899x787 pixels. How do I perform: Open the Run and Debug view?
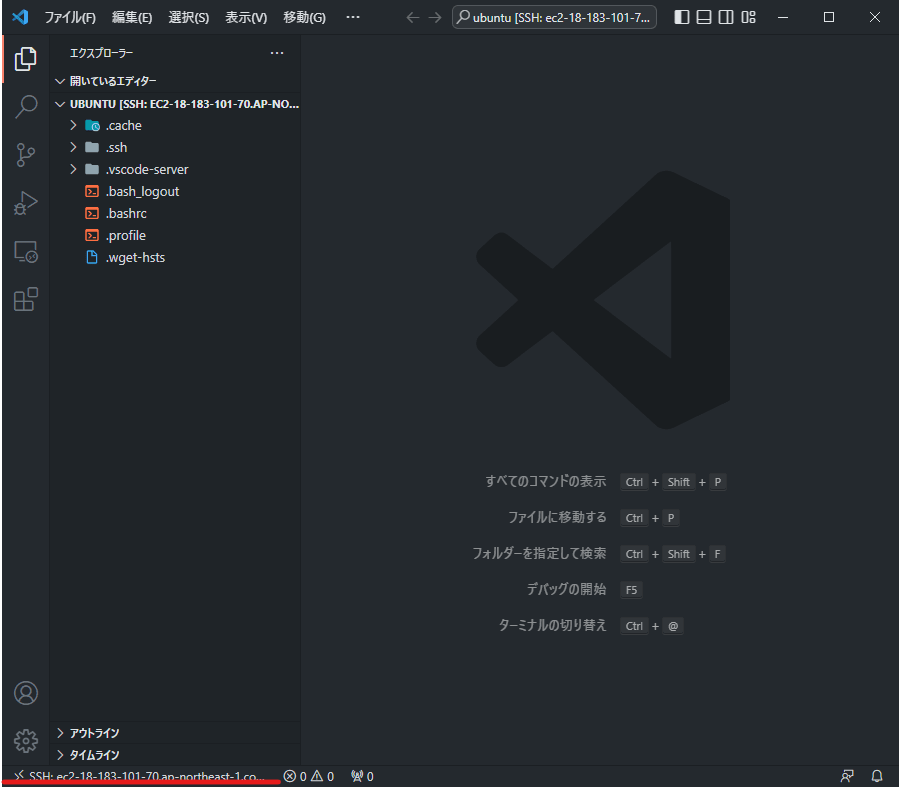click(25, 203)
